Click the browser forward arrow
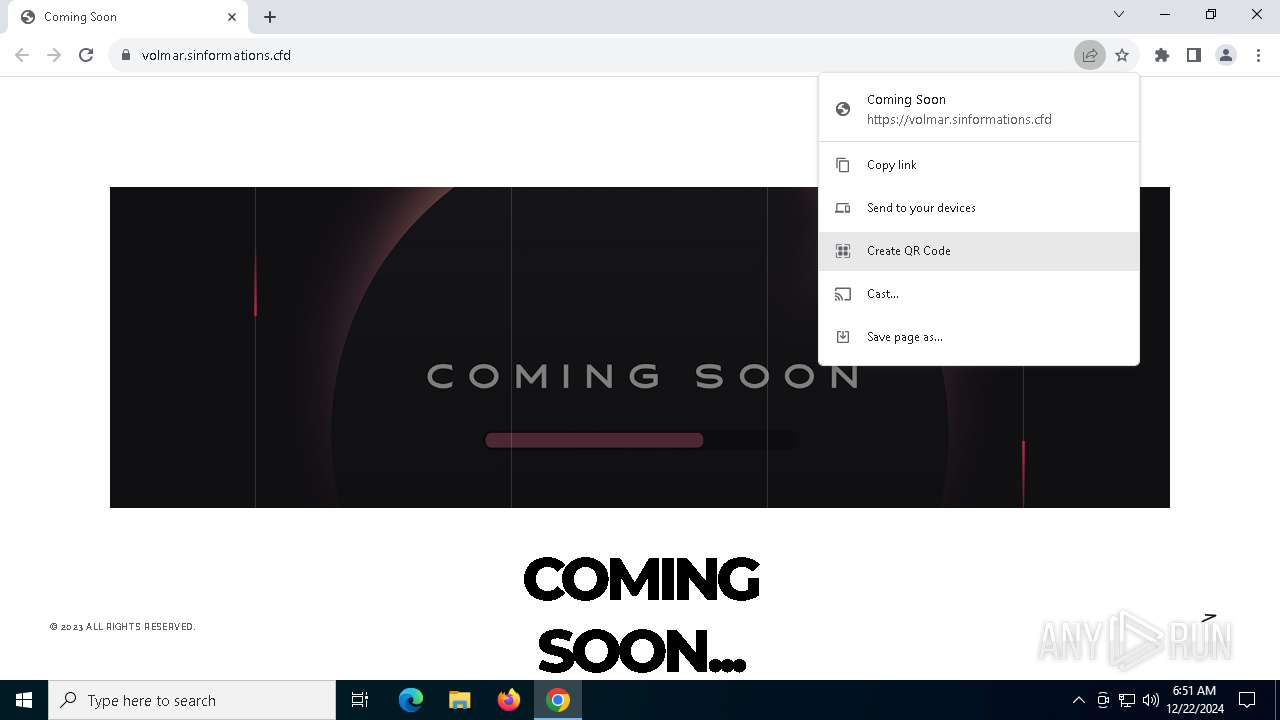 pos(54,55)
